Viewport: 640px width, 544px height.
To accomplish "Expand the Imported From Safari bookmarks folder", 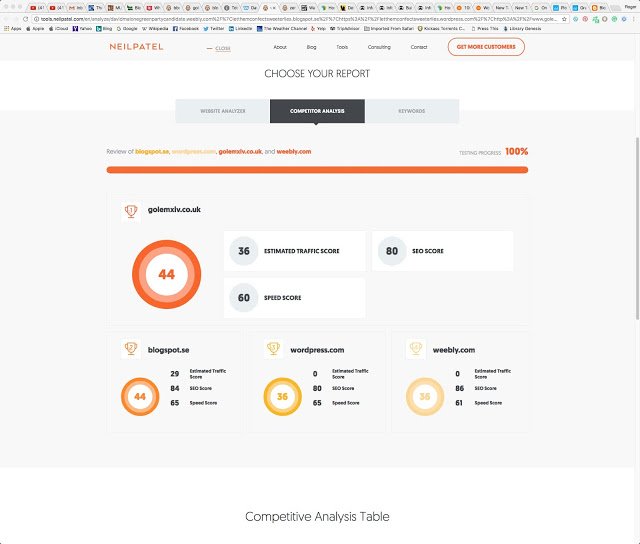I will point(389,29).
